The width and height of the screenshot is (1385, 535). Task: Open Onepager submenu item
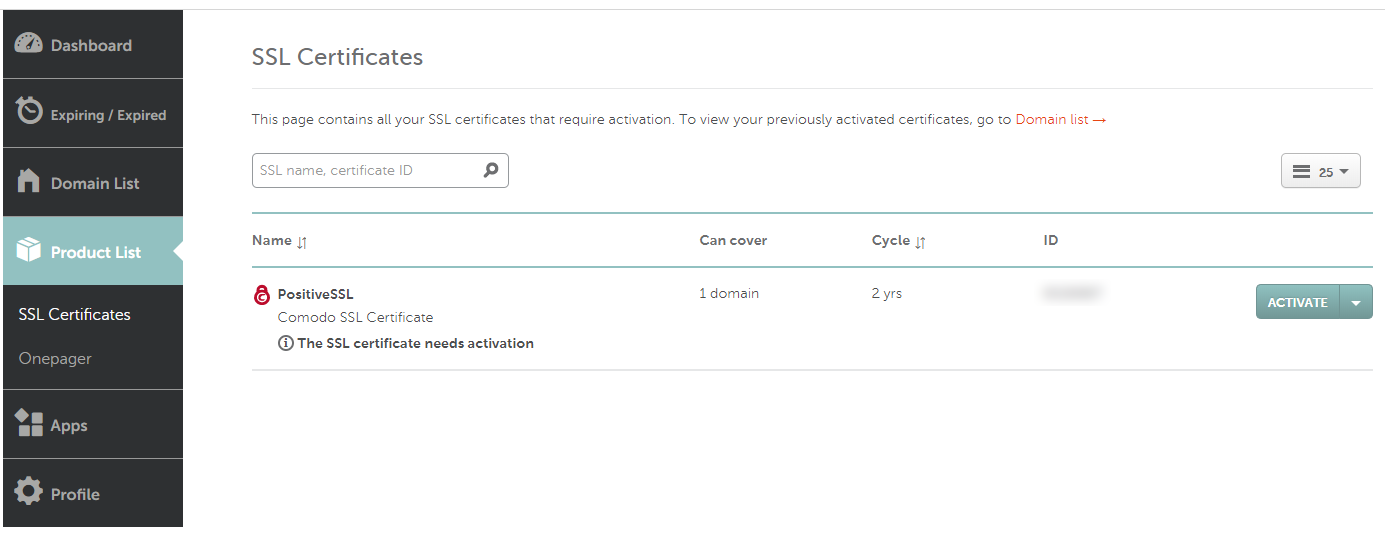coord(55,358)
